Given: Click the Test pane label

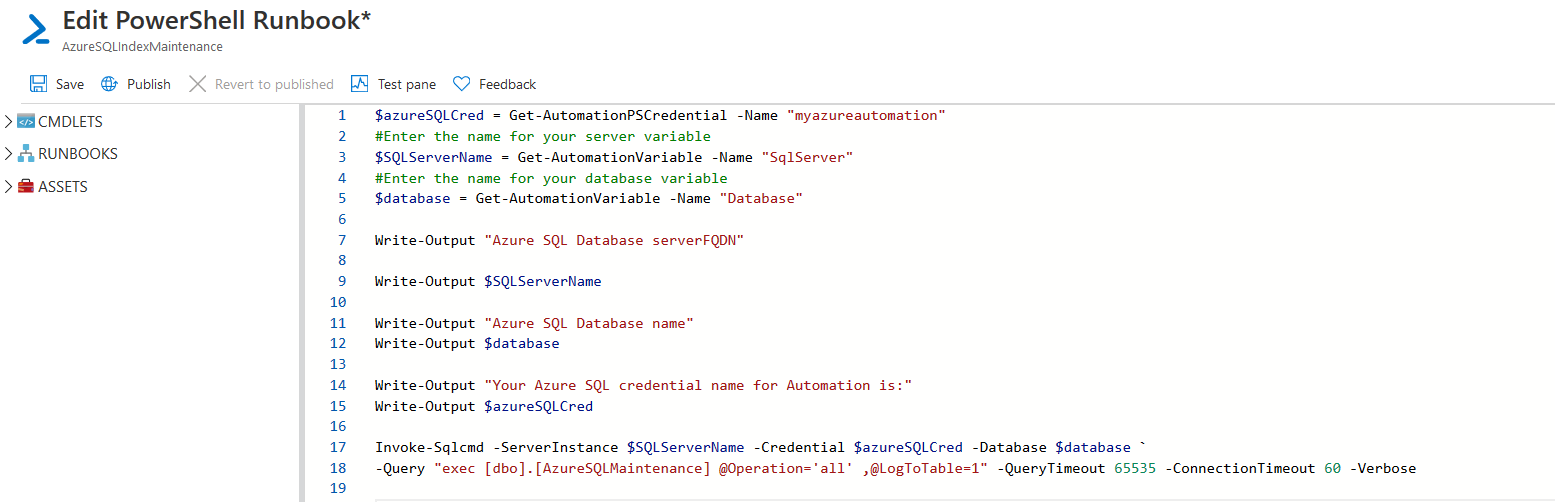Looking at the screenshot, I should (407, 84).
